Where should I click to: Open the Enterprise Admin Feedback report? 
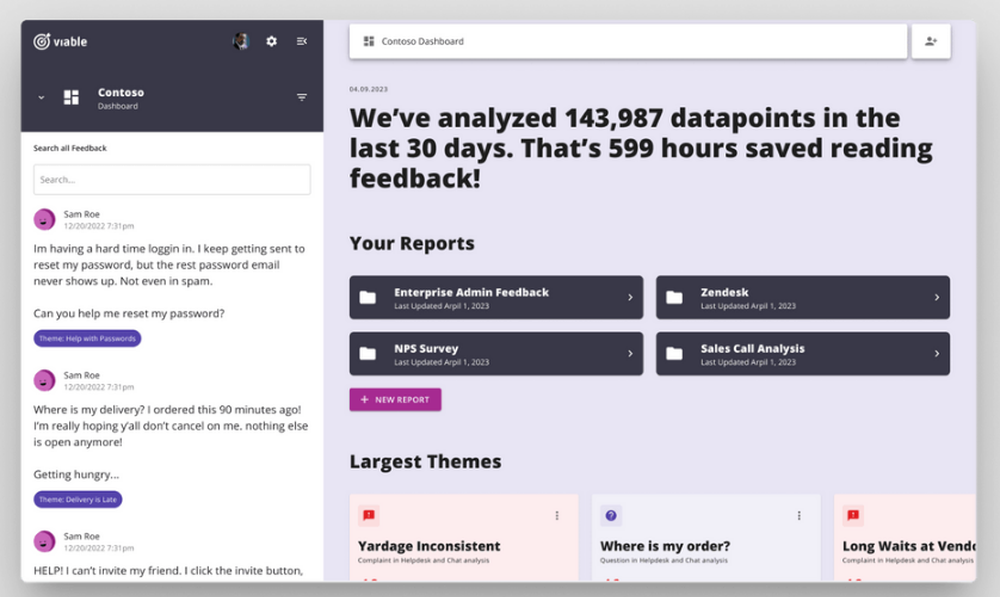click(x=496, y=297)
